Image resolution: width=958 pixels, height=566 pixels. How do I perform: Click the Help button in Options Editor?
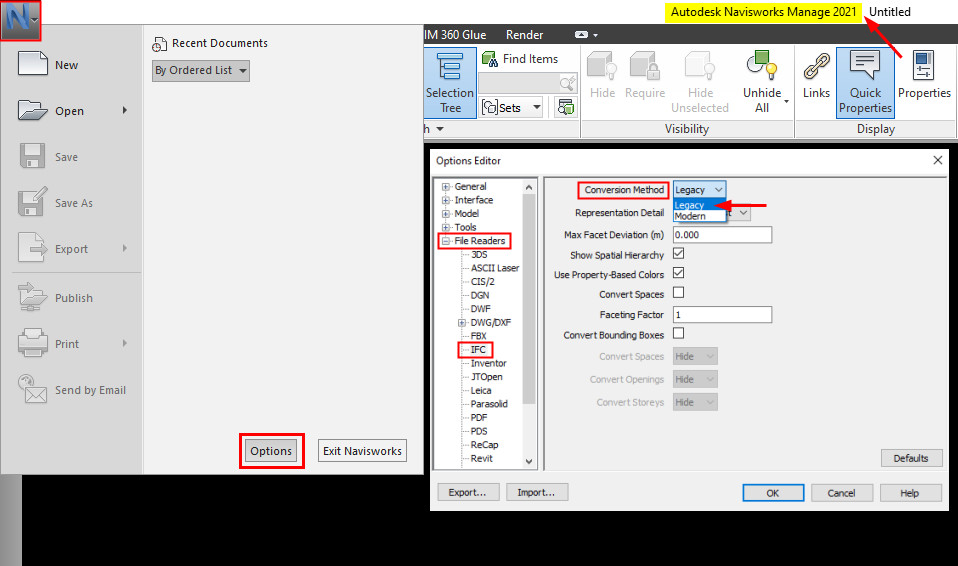[910, 493]
